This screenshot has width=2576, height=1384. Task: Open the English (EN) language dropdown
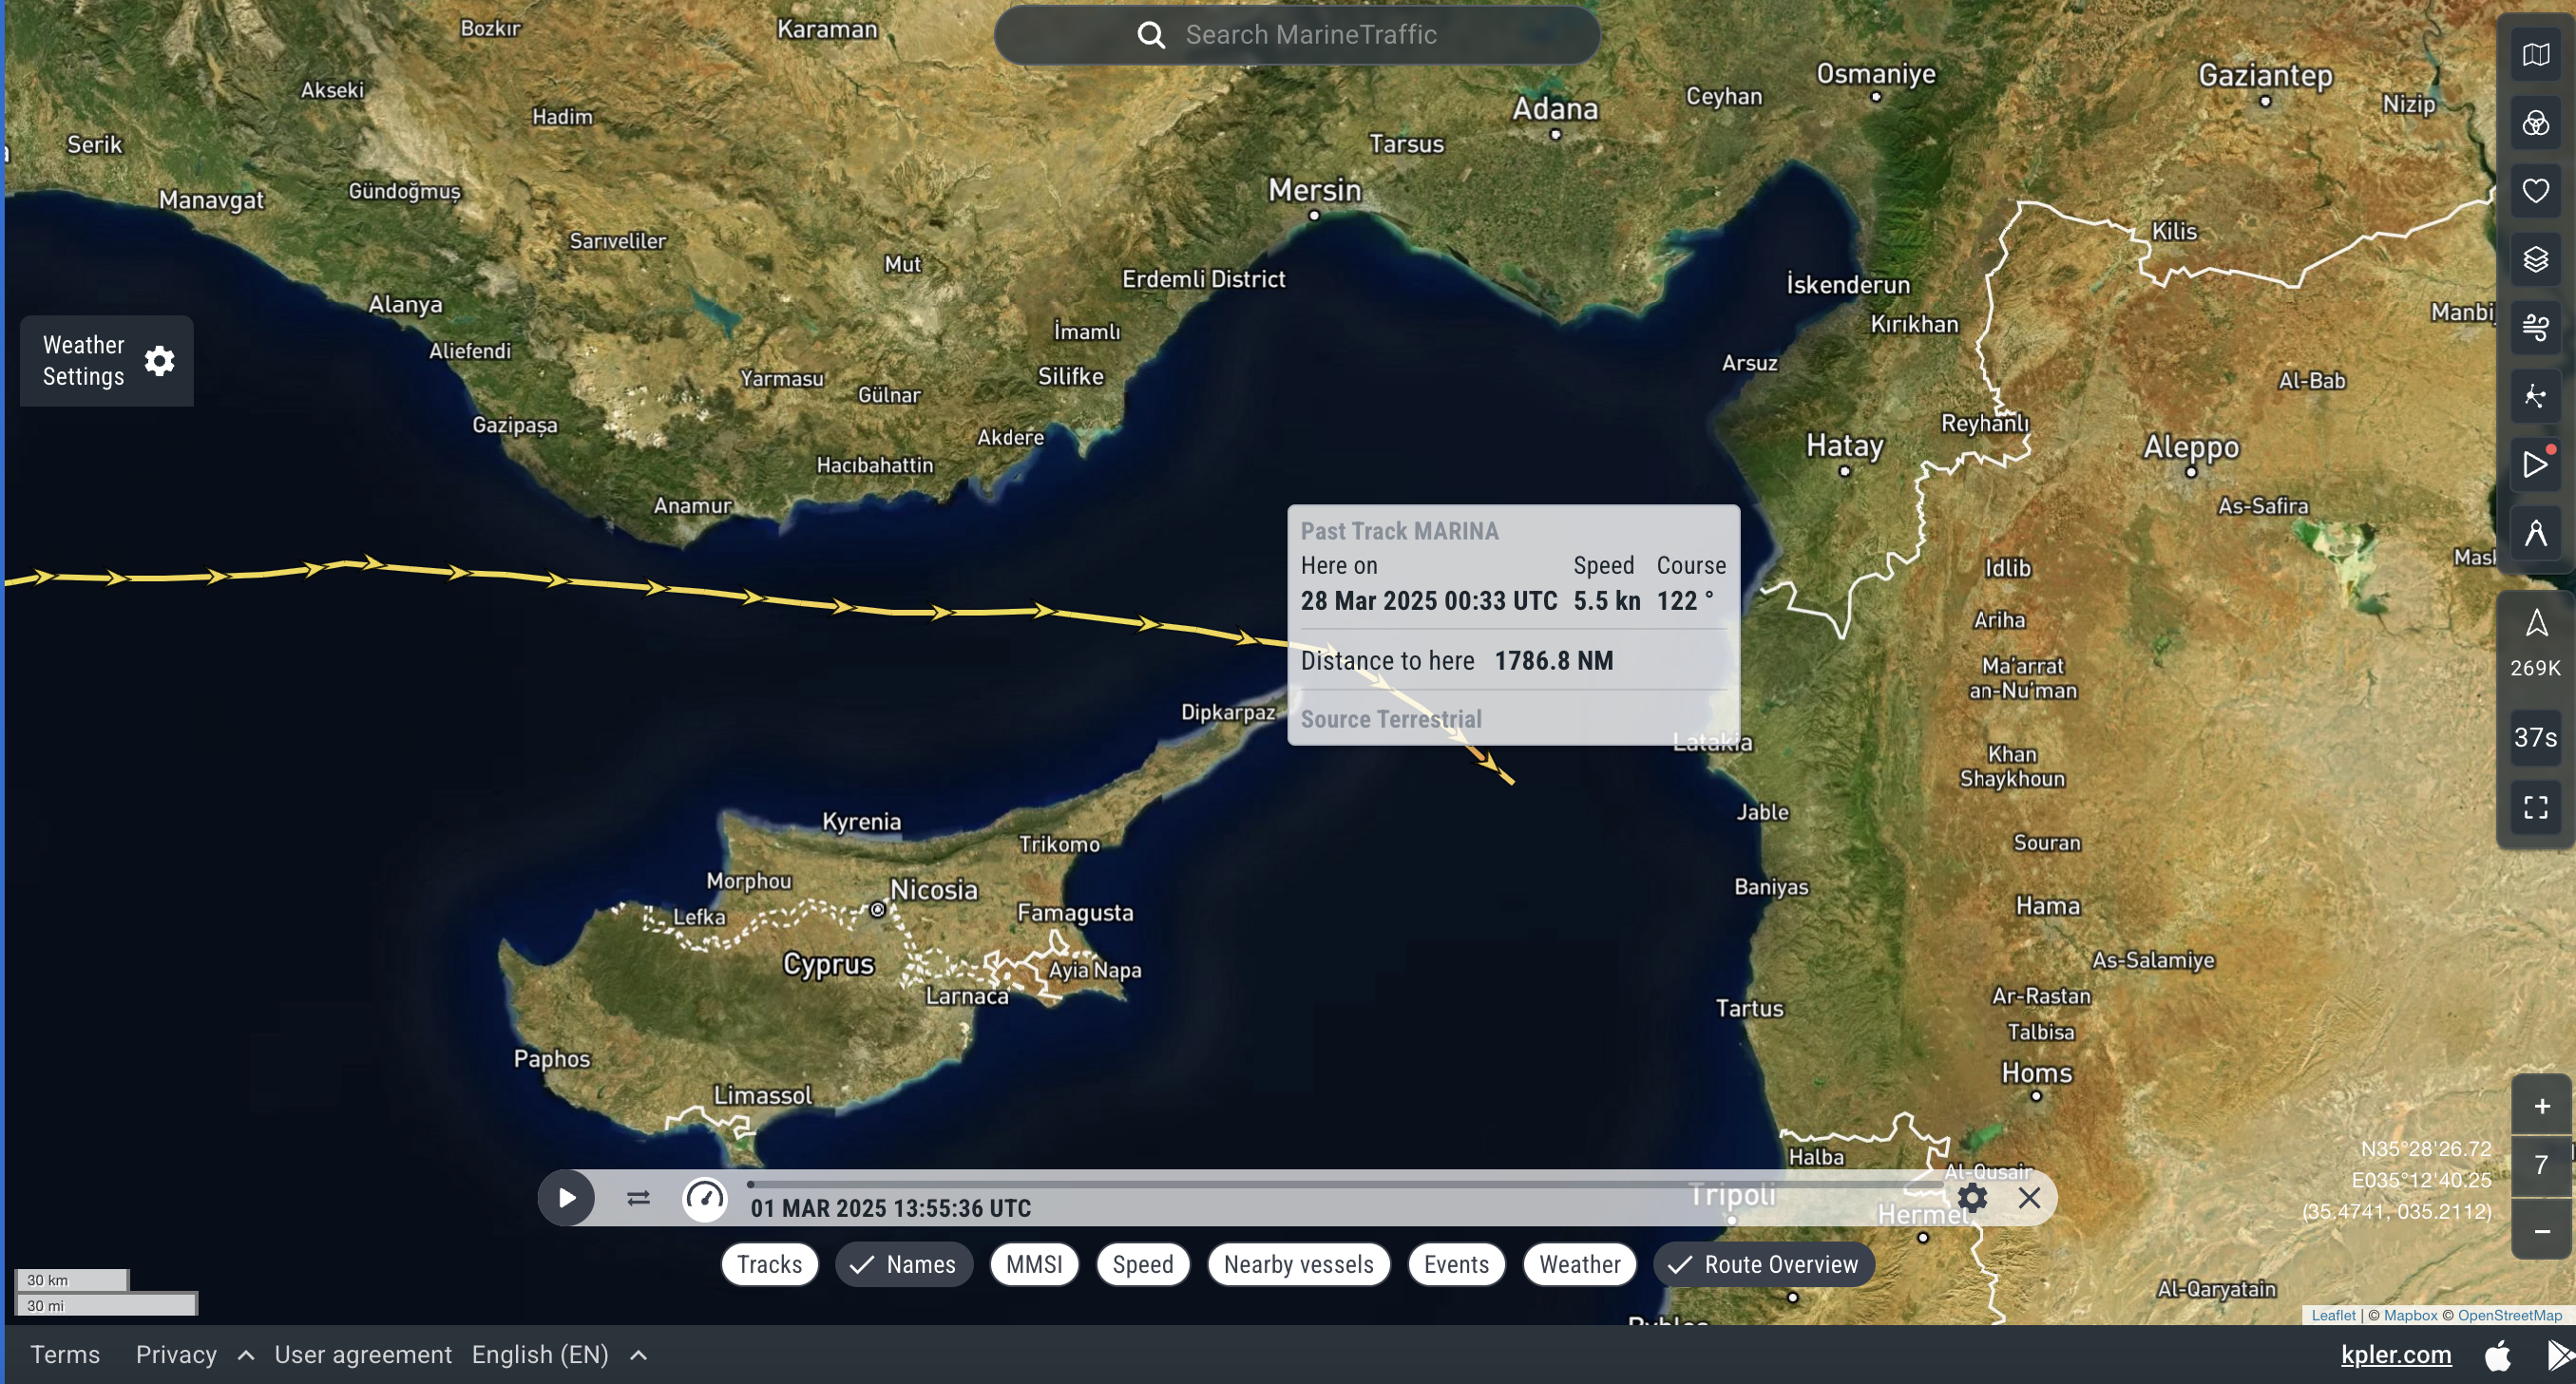coord(540,1355)
